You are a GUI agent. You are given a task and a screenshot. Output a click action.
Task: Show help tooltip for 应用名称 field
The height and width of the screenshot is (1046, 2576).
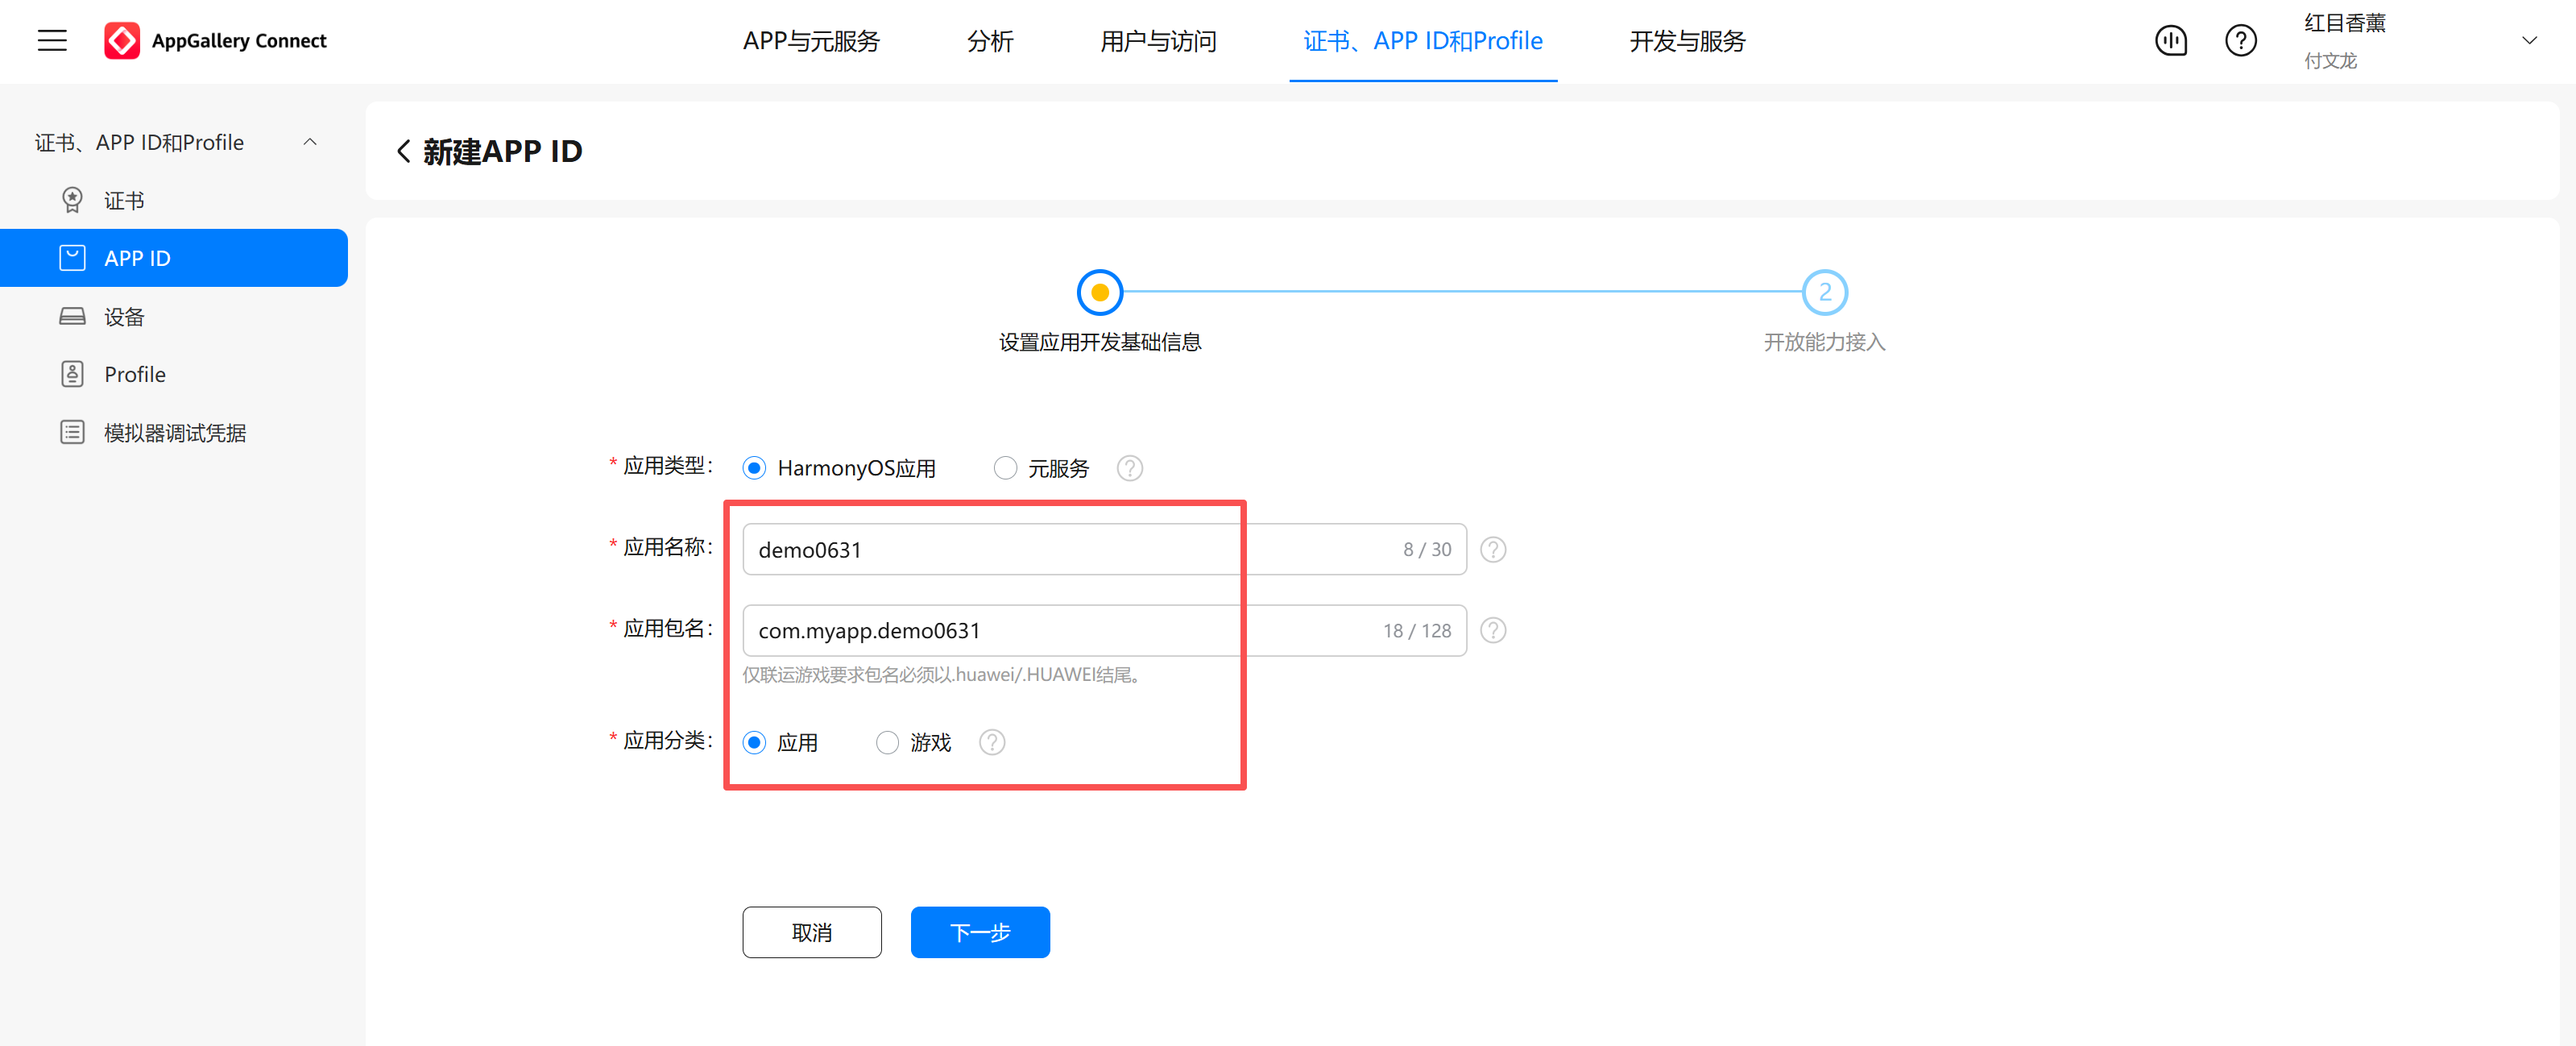click(x=1492, y=549)
